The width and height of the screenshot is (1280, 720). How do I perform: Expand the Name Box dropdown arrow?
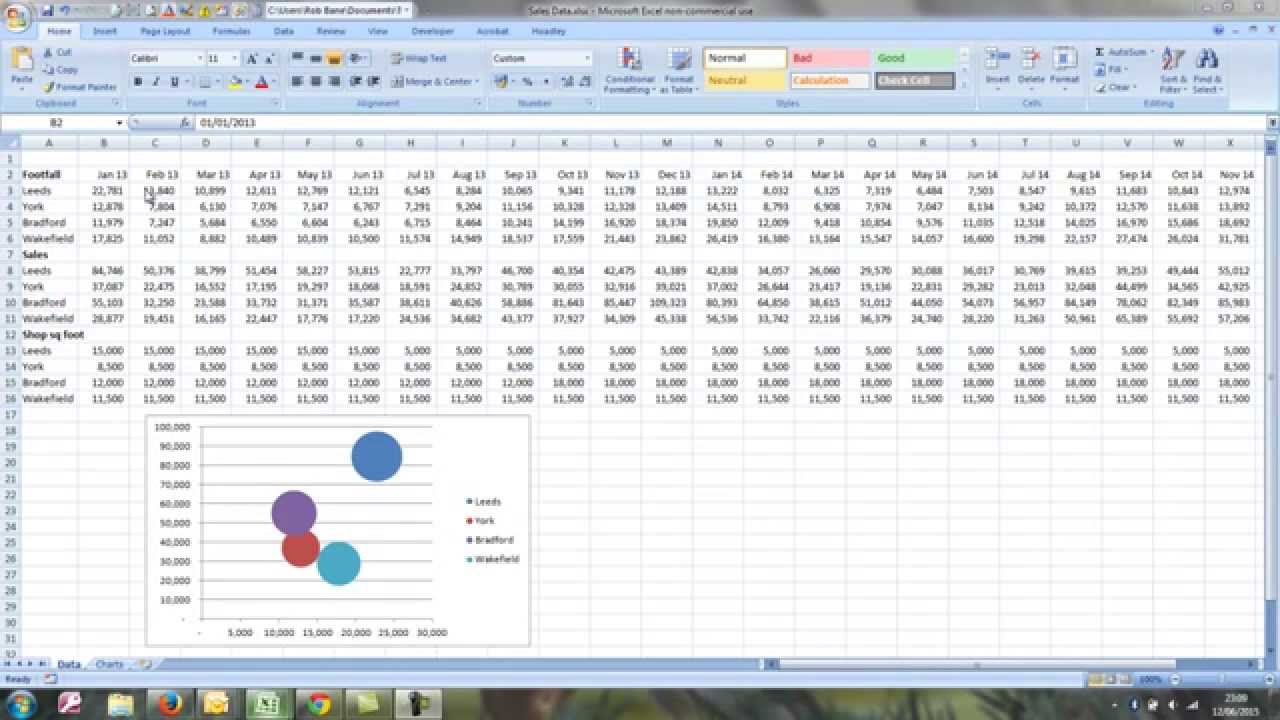pos(119,122)
